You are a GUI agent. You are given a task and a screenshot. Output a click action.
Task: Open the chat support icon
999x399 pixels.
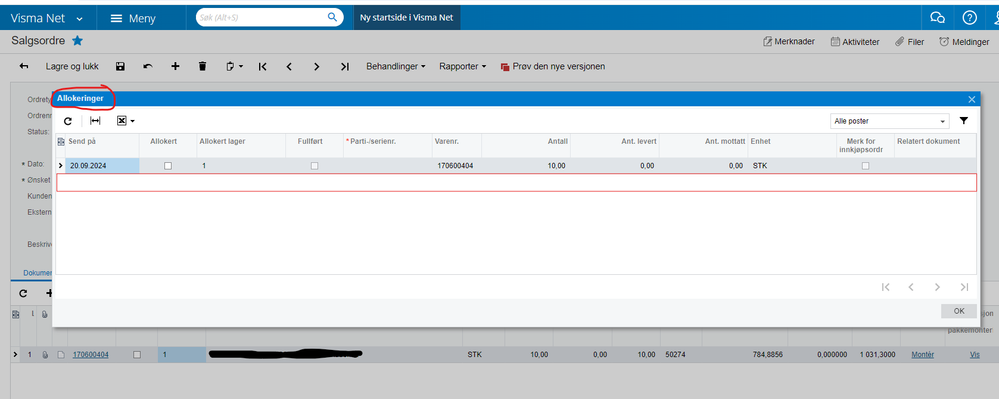pyautogui.click(x=937, y=18)
